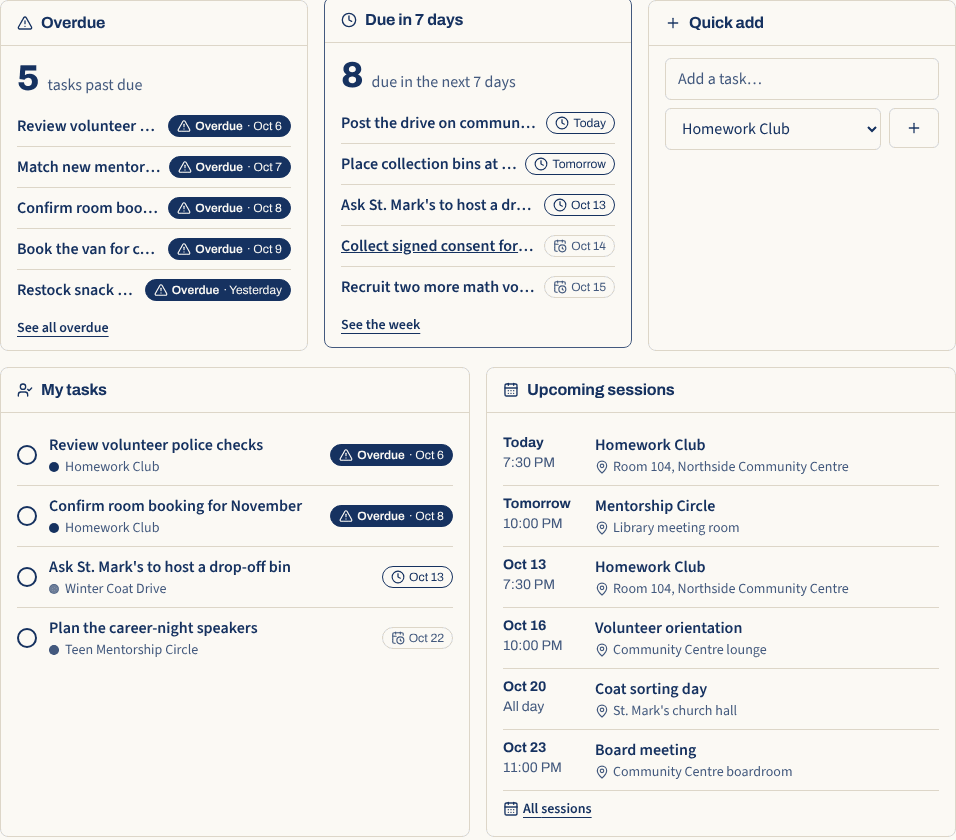956x840 pixels.
Task: Select the Coat sorting day session
Action: click(x=651, y=689)
